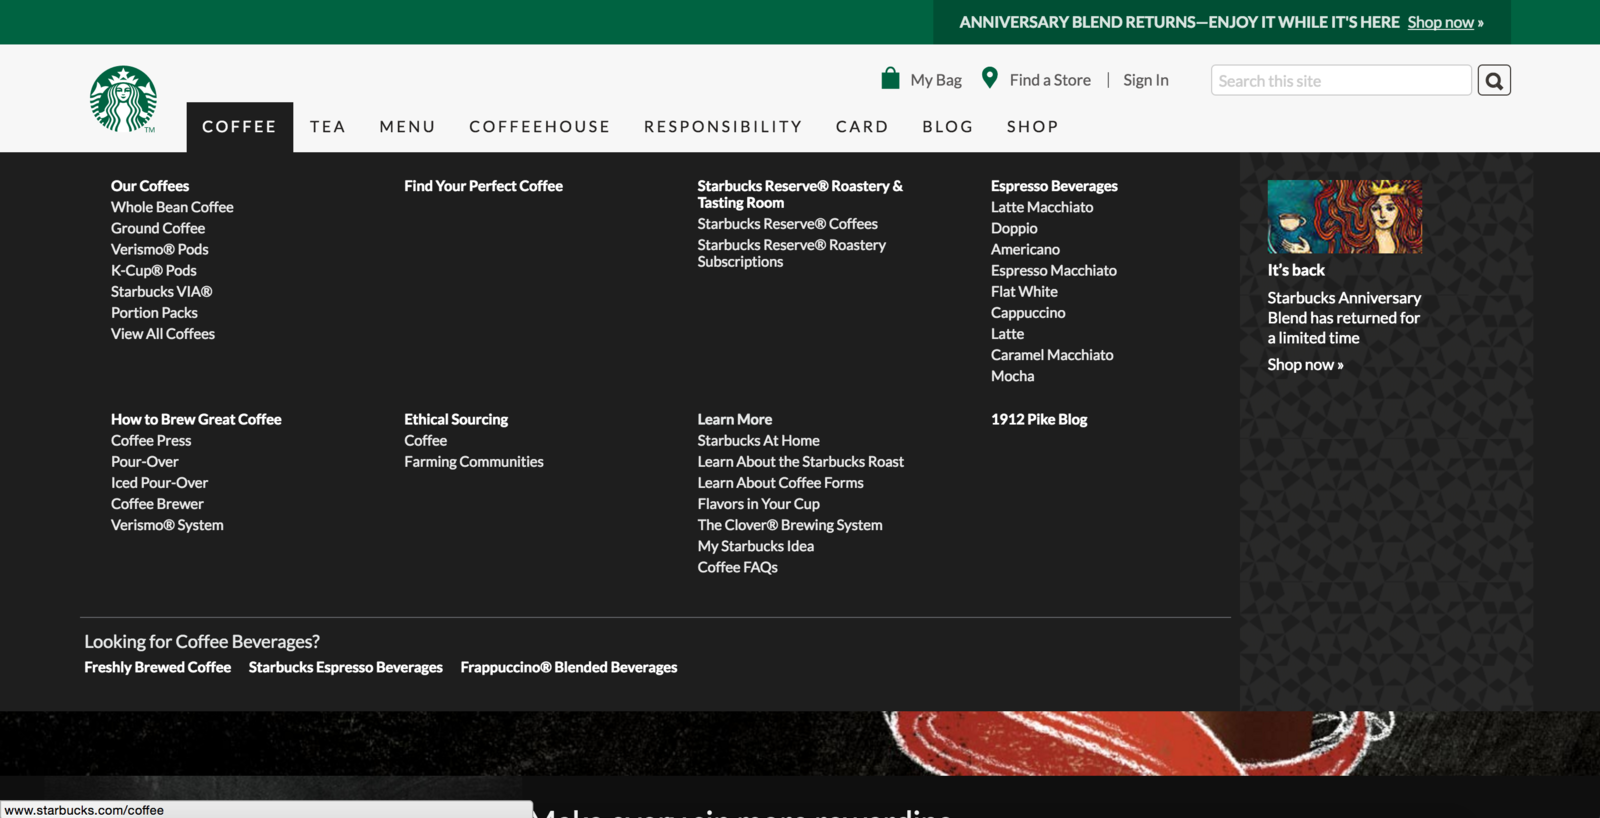Click the Our Coffees heading

coord(150,186)
